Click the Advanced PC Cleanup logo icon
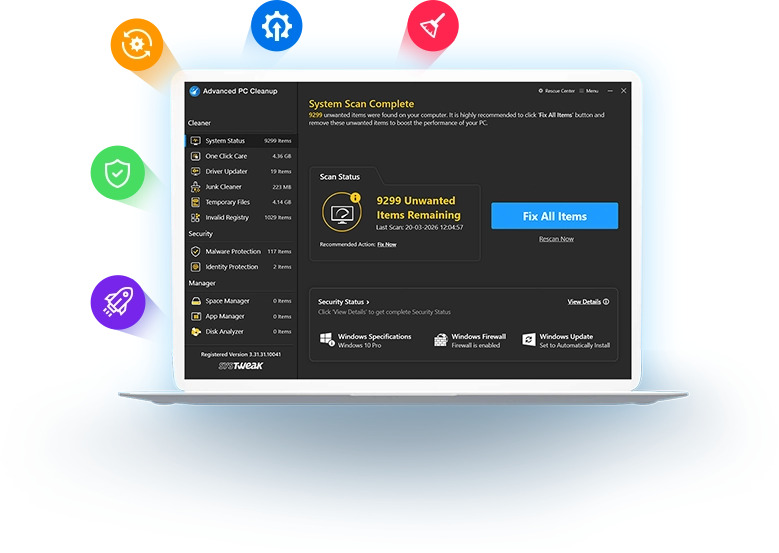This screenshot has height=553, width=779. click(x=194, y=91)
